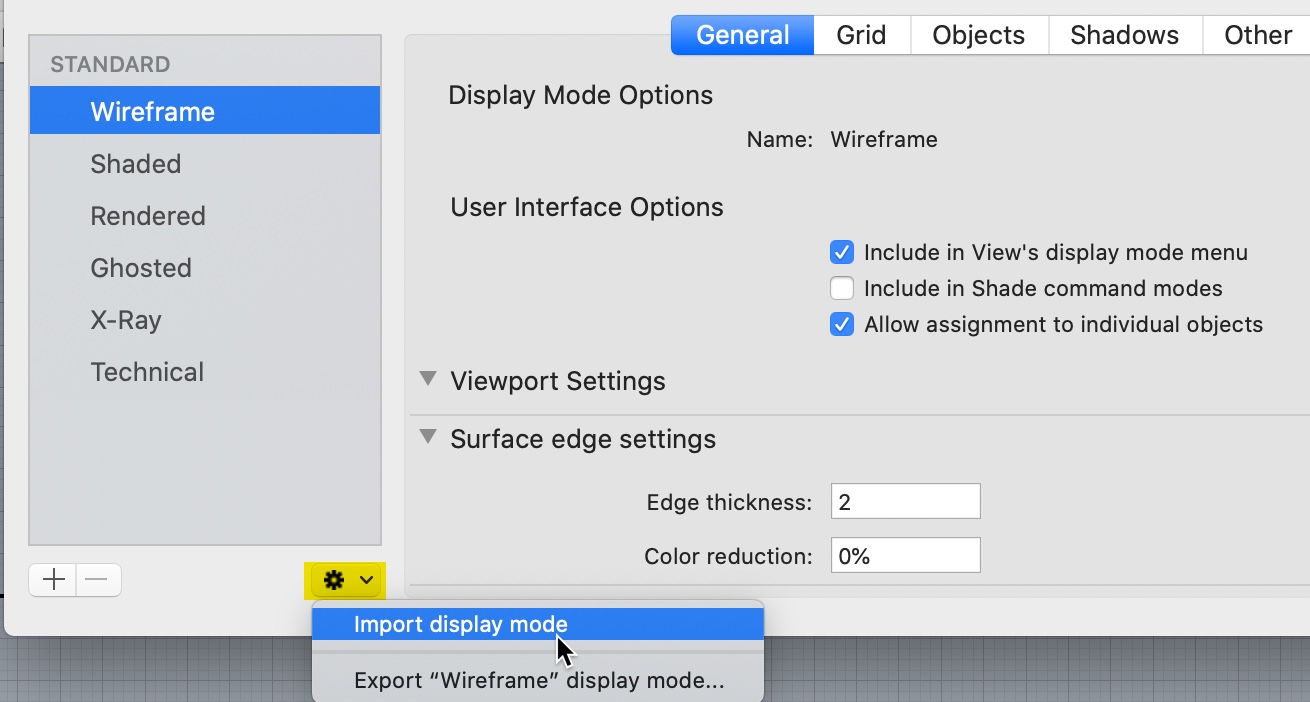This screenshot has width=1310, height=702.
Task: Open the Other tab
Action: [1257, 35]
